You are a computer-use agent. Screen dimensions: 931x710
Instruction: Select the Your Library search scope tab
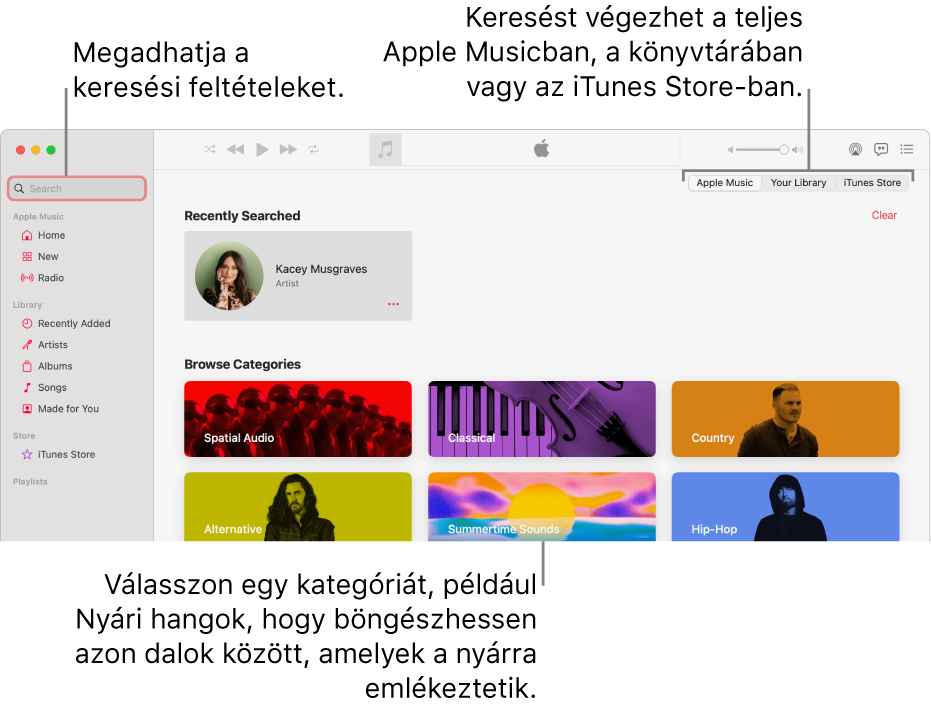click(798, 183)
